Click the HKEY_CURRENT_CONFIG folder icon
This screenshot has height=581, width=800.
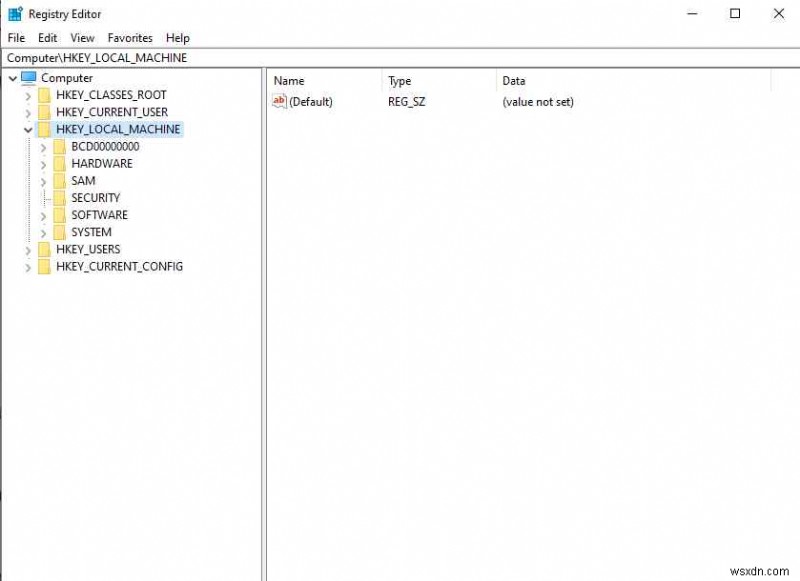click(42, 266)
